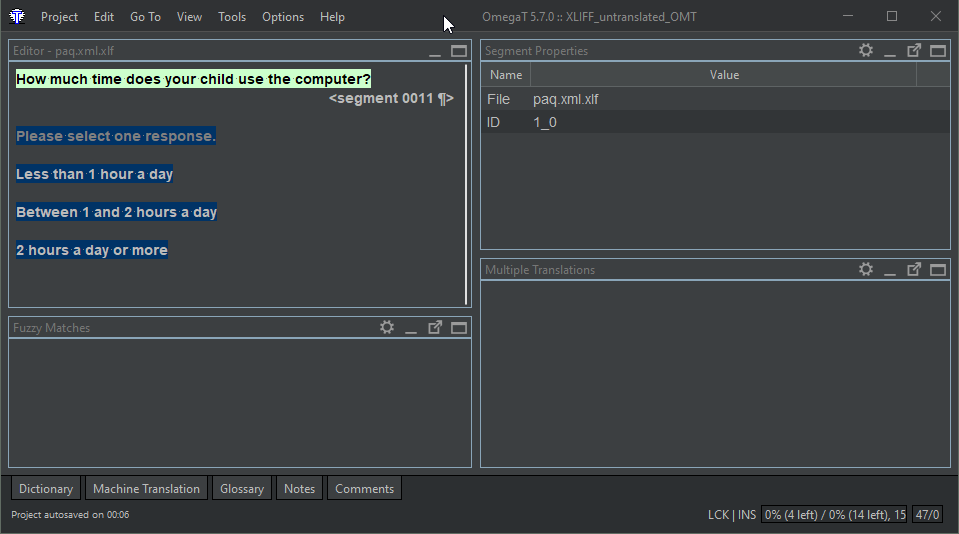Click the INS insert mode indicator

[747, 515]
